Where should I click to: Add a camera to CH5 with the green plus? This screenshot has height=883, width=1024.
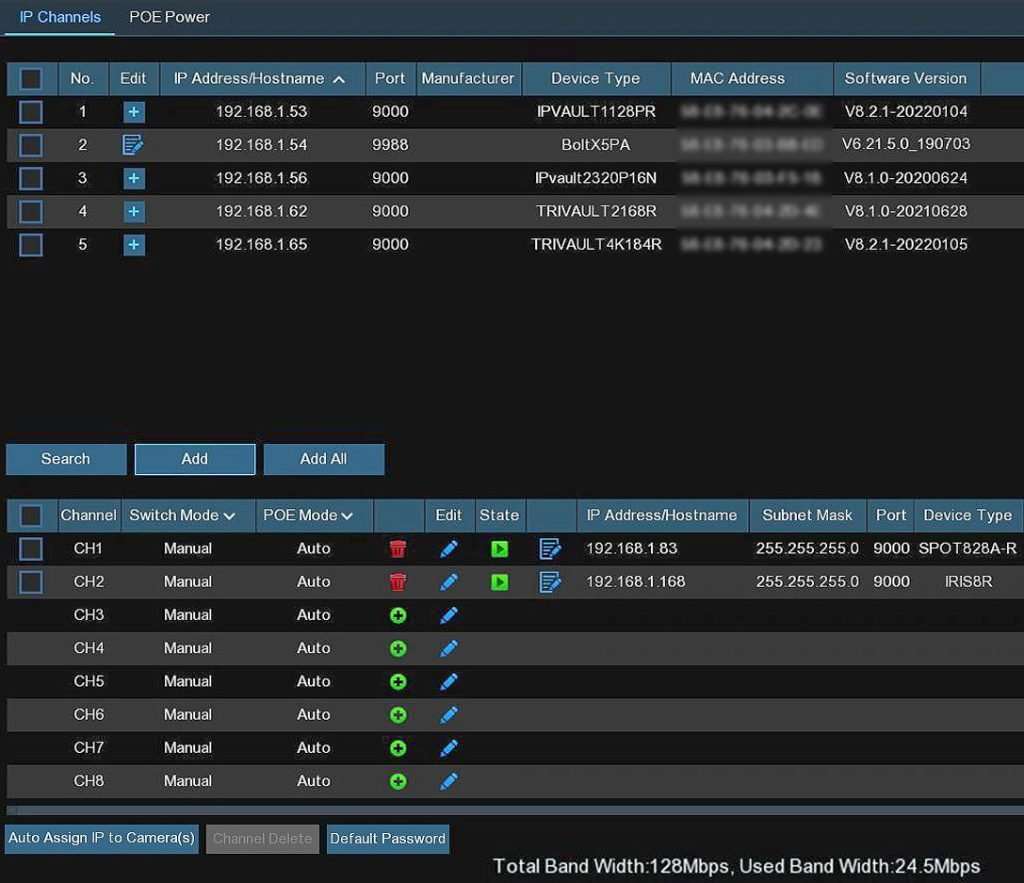[398, 682]
